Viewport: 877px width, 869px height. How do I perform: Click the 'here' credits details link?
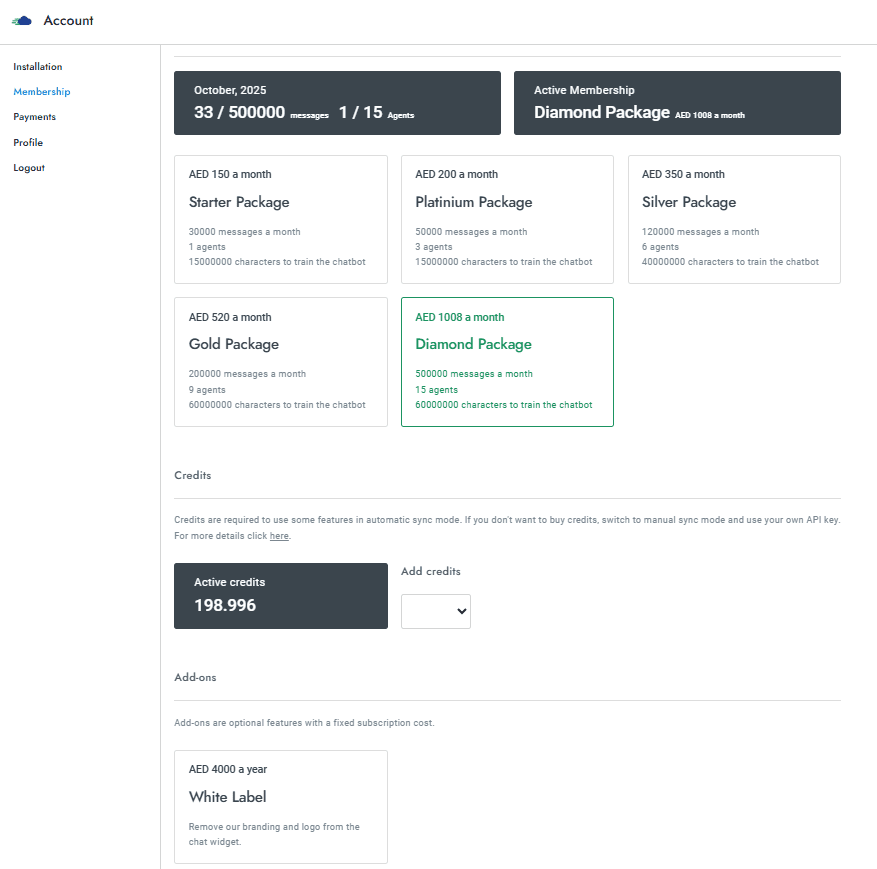tap(279, 537)
